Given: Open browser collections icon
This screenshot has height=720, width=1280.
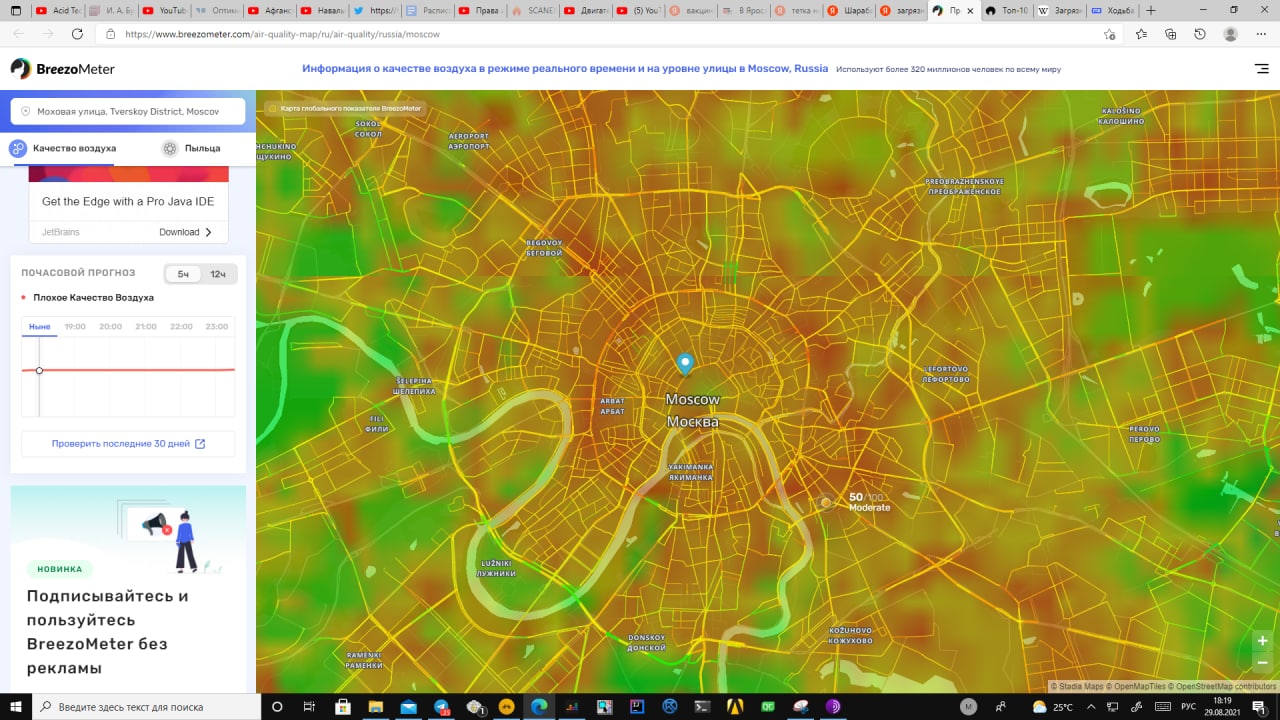Looking at the screenshot, I should tap(1171, 34).
